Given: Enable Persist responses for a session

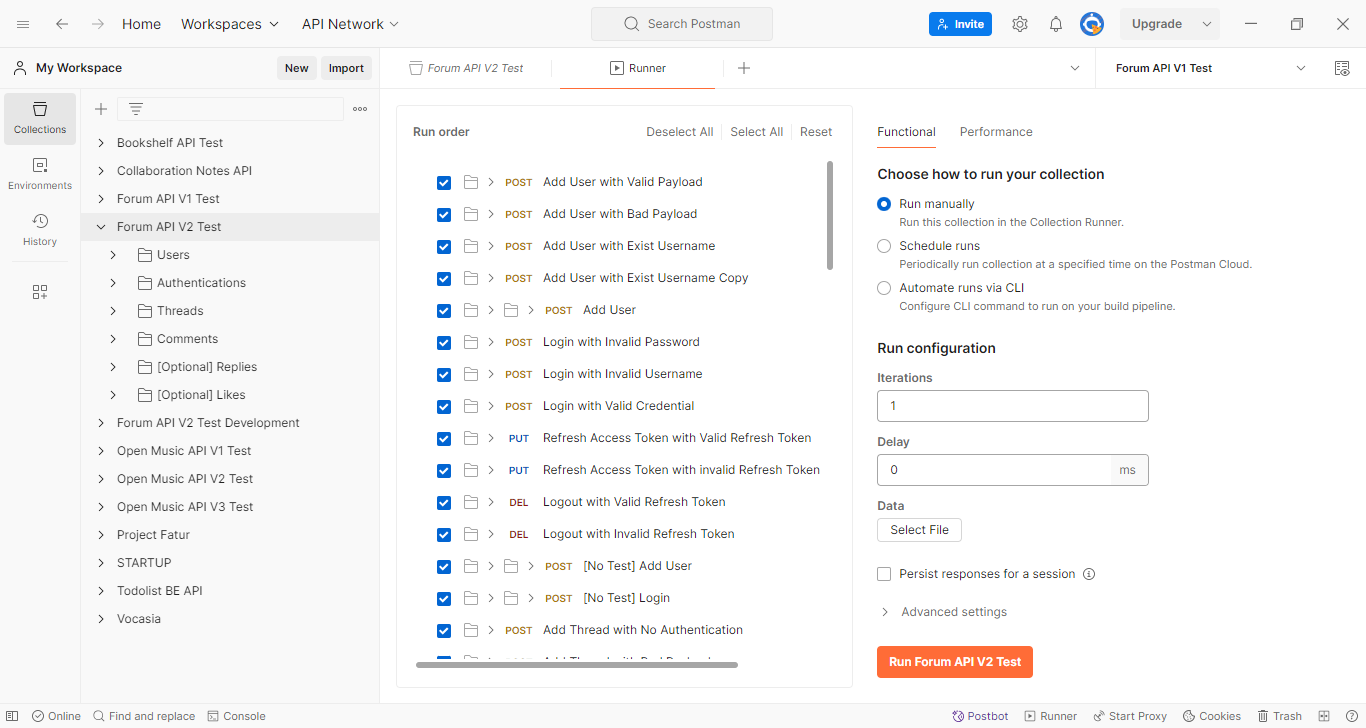Looking at the screenshot, I should 884,574.
